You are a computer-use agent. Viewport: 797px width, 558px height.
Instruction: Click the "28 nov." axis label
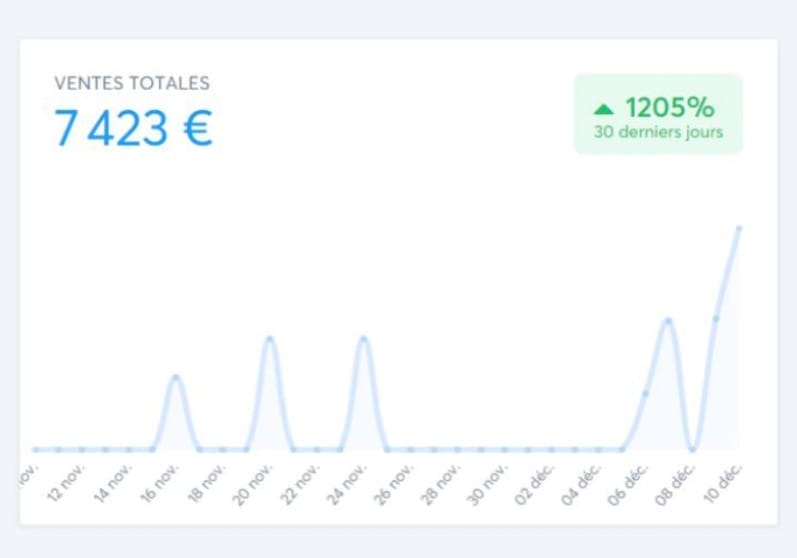click(447, 482)
